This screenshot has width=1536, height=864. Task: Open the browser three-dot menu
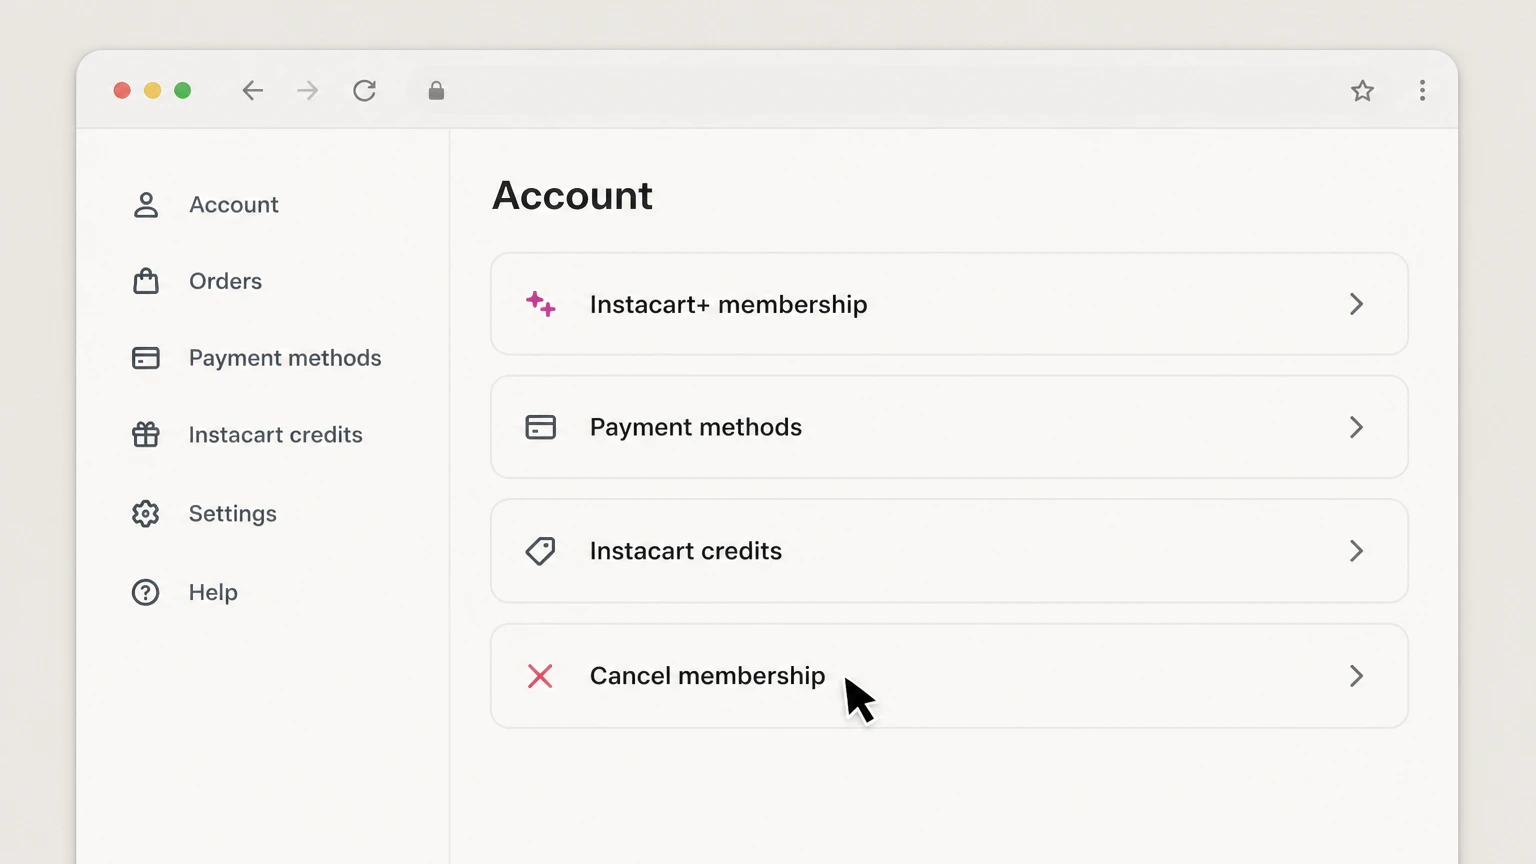[1422, 91]
